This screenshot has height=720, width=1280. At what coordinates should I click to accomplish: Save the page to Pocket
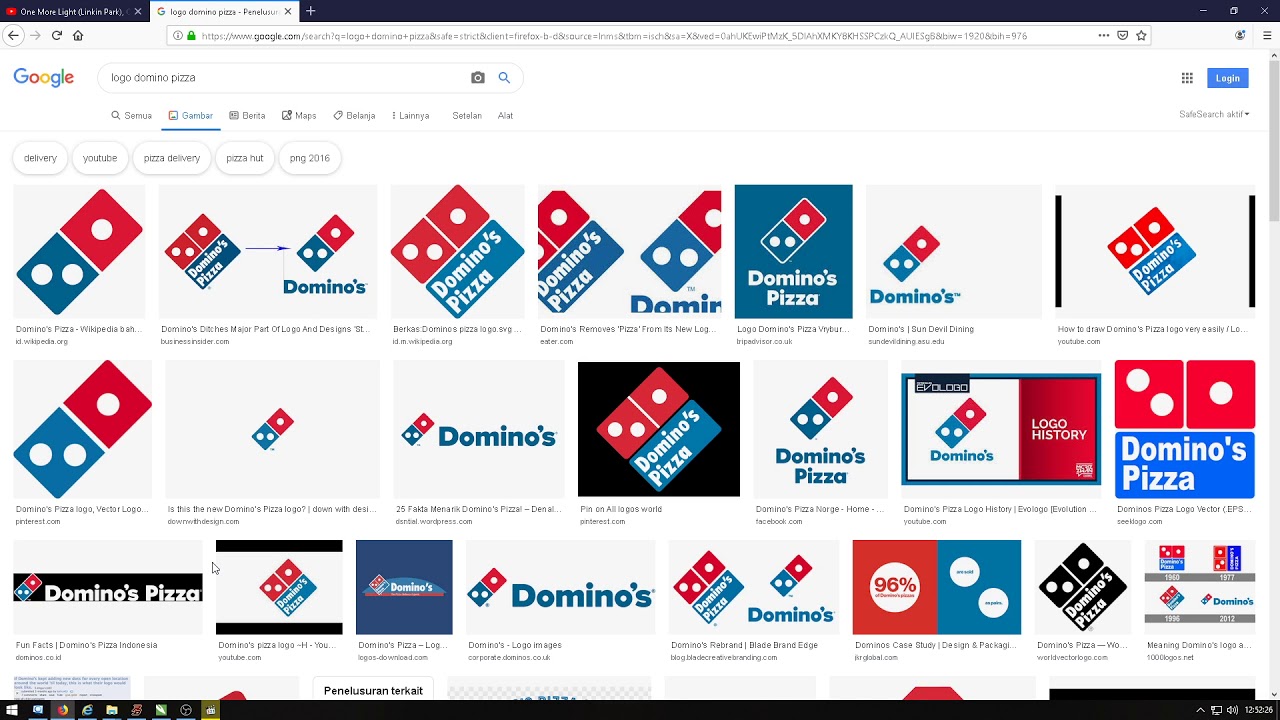1122,35
